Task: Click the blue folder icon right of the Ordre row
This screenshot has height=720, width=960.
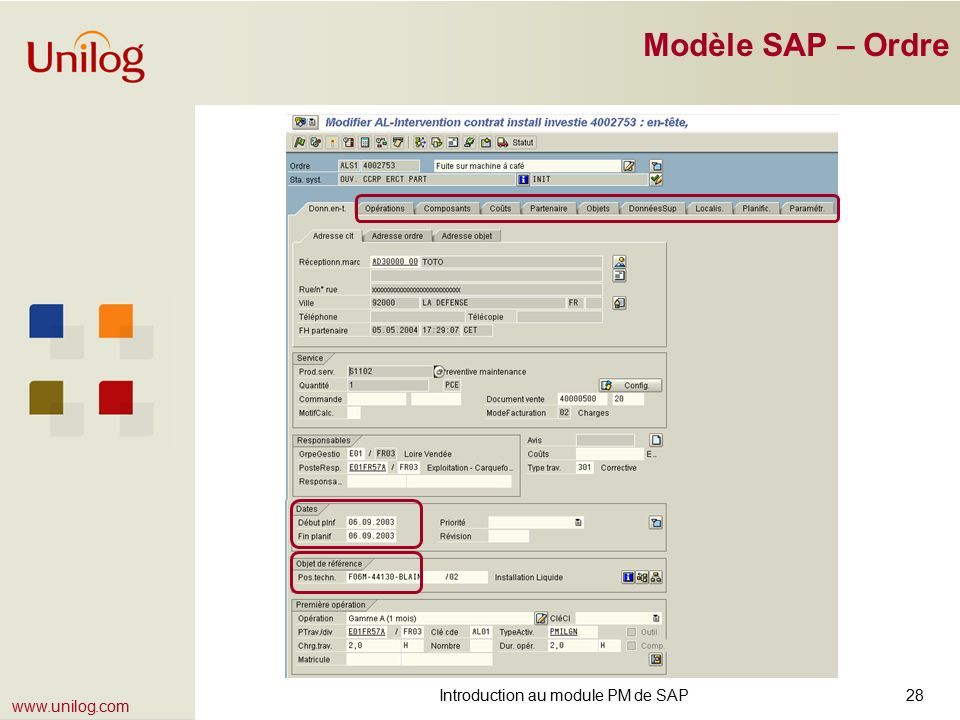Action: (x=656, y=166)
